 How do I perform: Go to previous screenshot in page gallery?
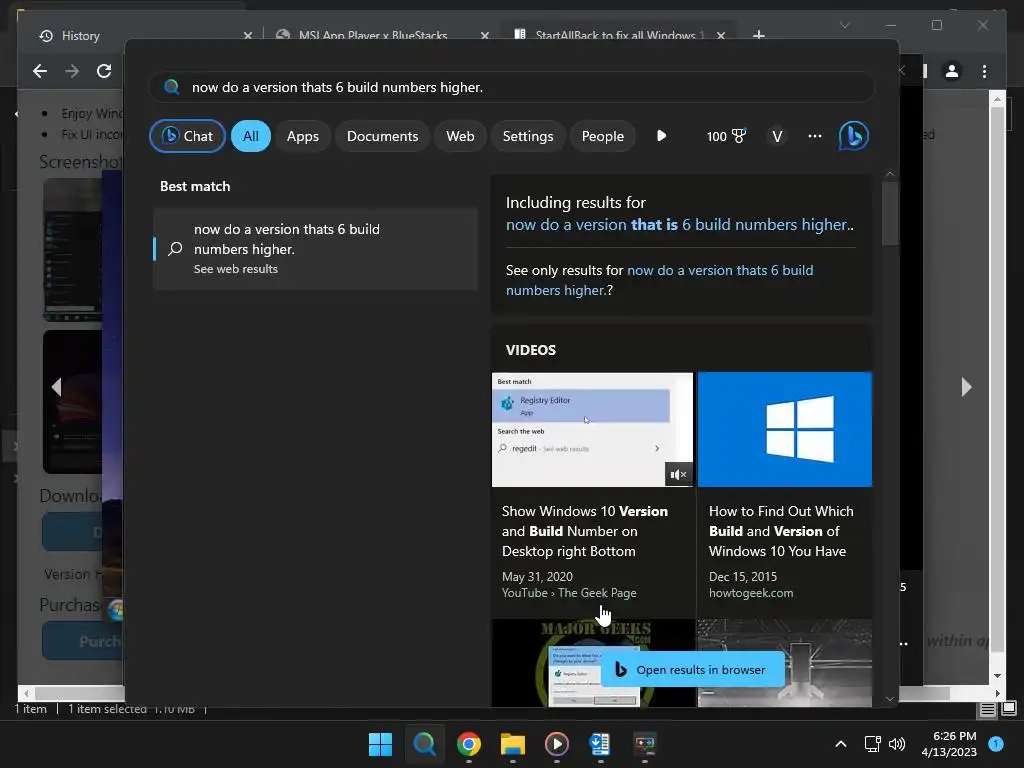tap(56, 387)
